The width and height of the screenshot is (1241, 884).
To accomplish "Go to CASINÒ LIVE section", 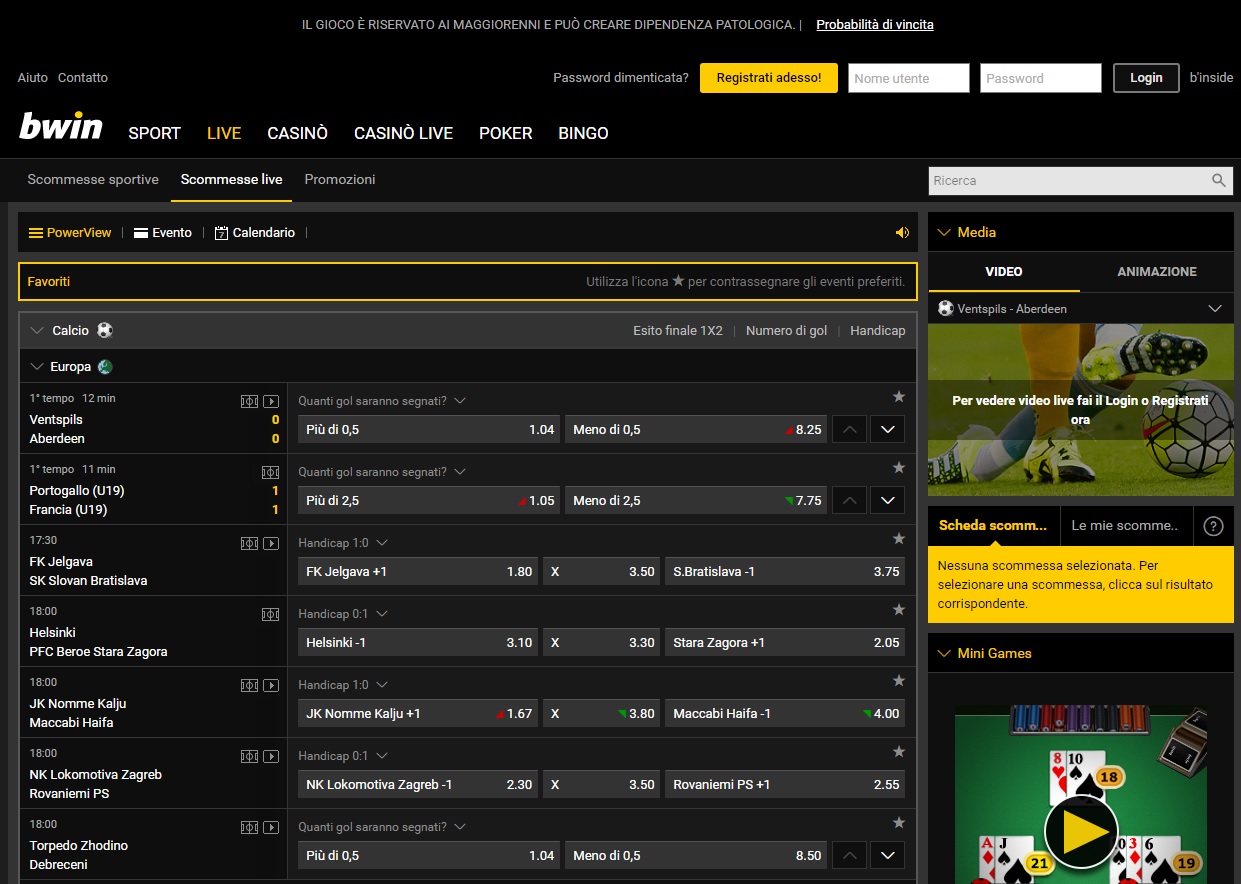I will pos(403,133).
